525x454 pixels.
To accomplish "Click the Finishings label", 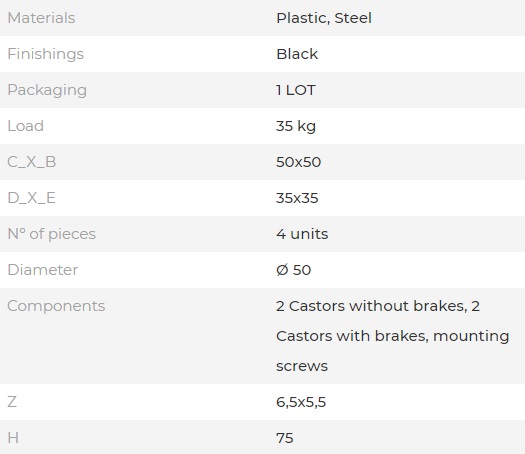I will coord(46,54).
